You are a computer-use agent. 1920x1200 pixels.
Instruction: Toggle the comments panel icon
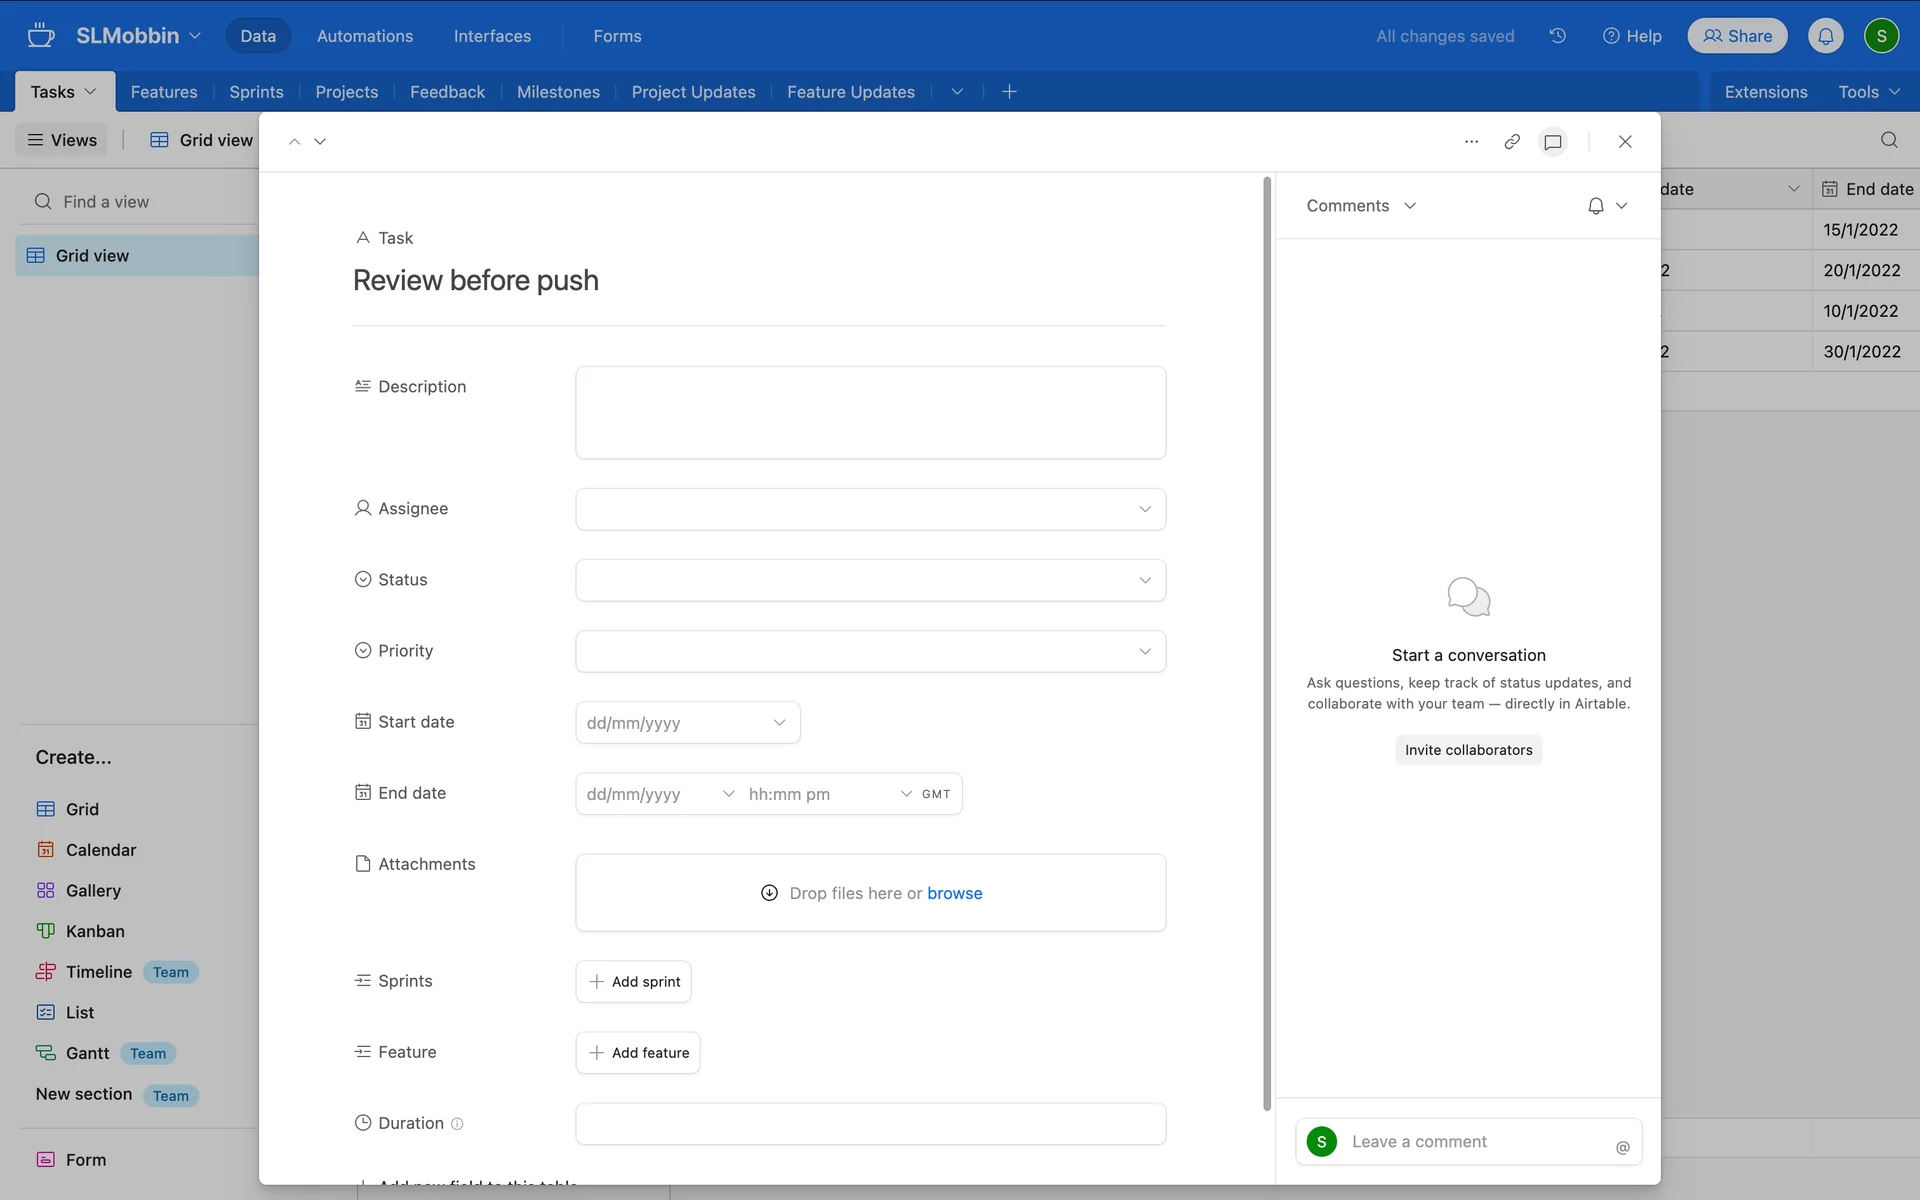point(1553,142)
